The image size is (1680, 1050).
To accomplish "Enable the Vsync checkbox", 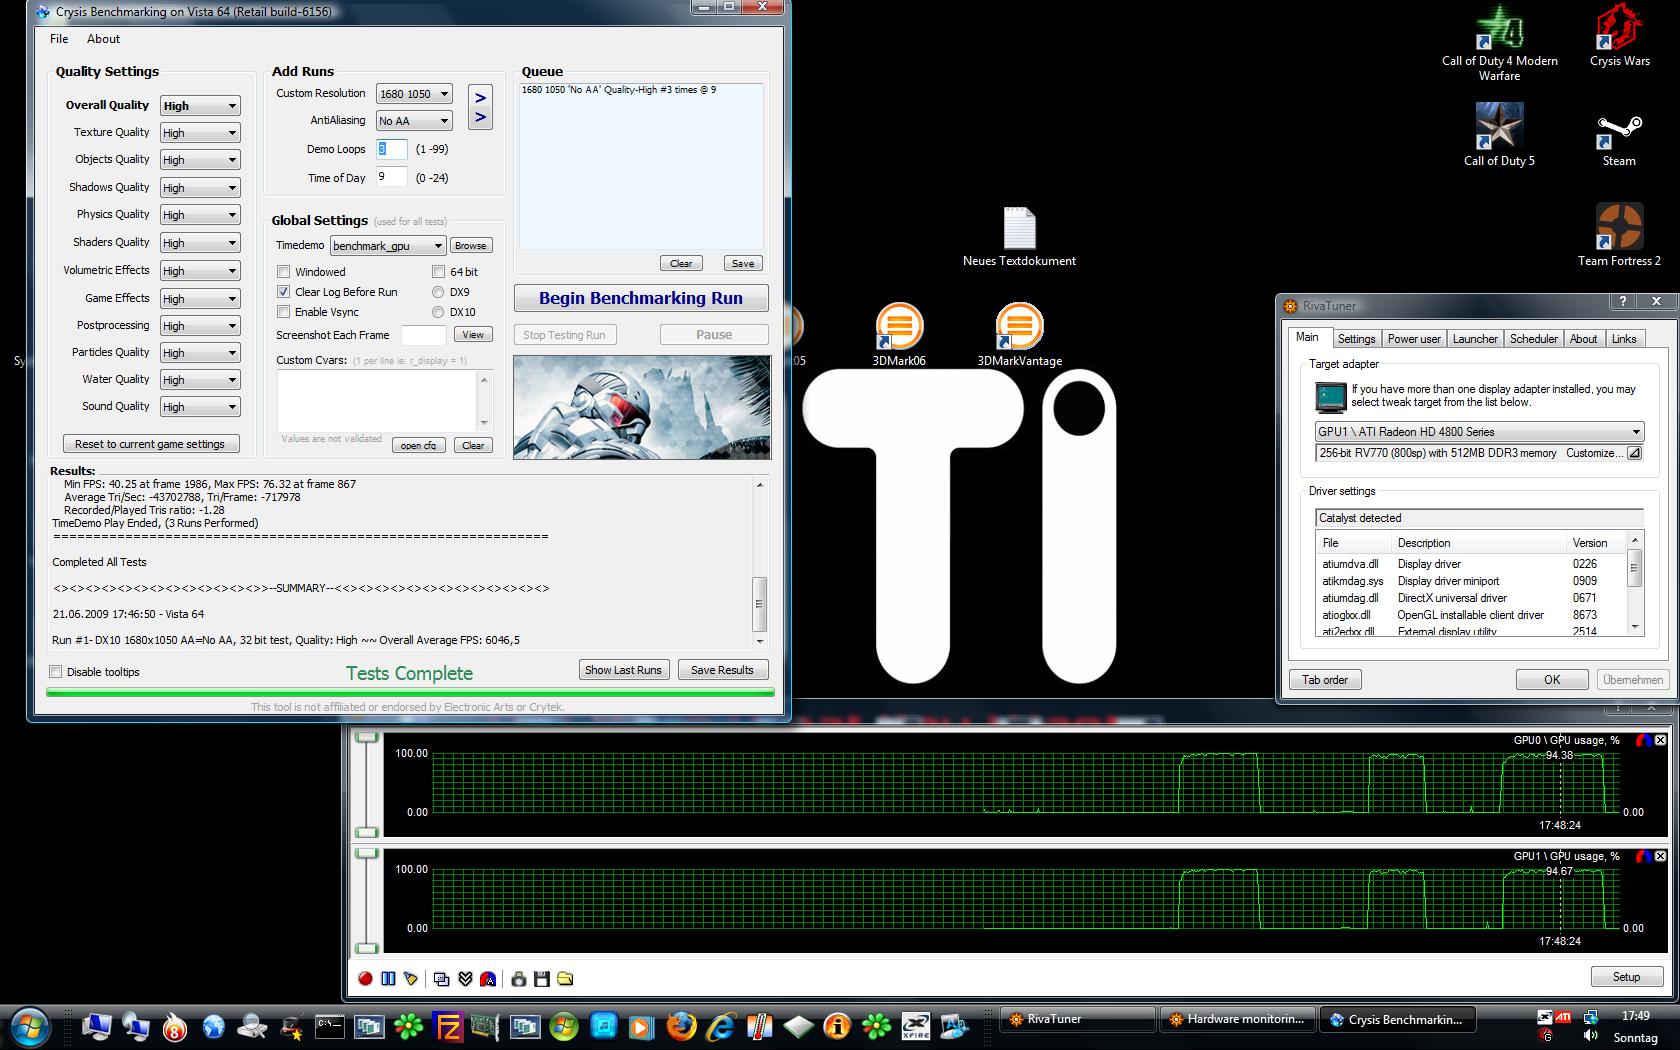I will pos(284,312).
